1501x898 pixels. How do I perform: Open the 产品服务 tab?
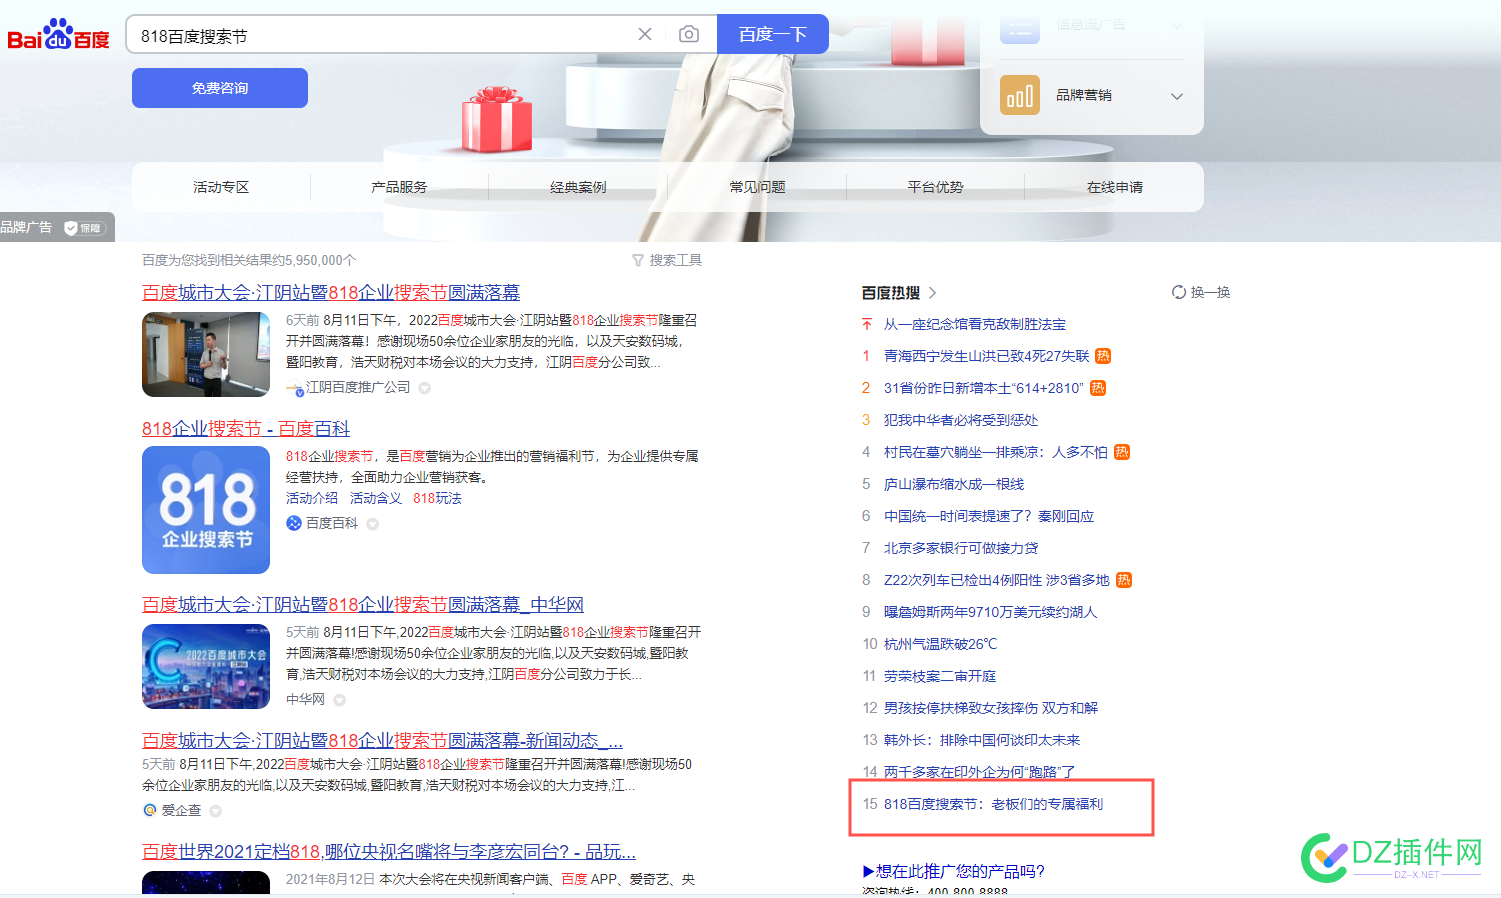[399, 187]
